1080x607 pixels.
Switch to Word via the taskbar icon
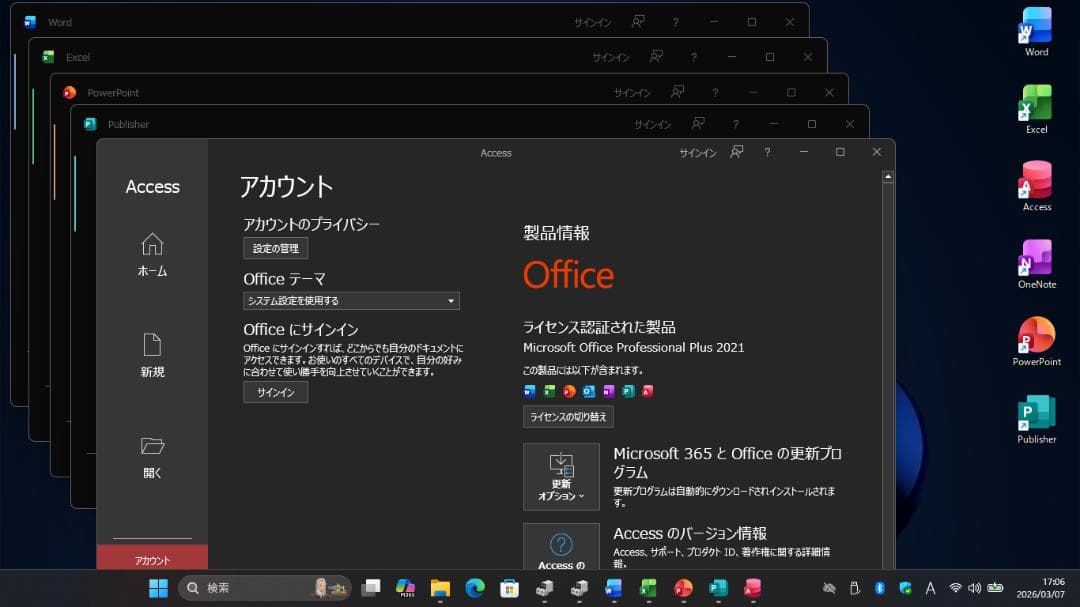pos(613,588)
